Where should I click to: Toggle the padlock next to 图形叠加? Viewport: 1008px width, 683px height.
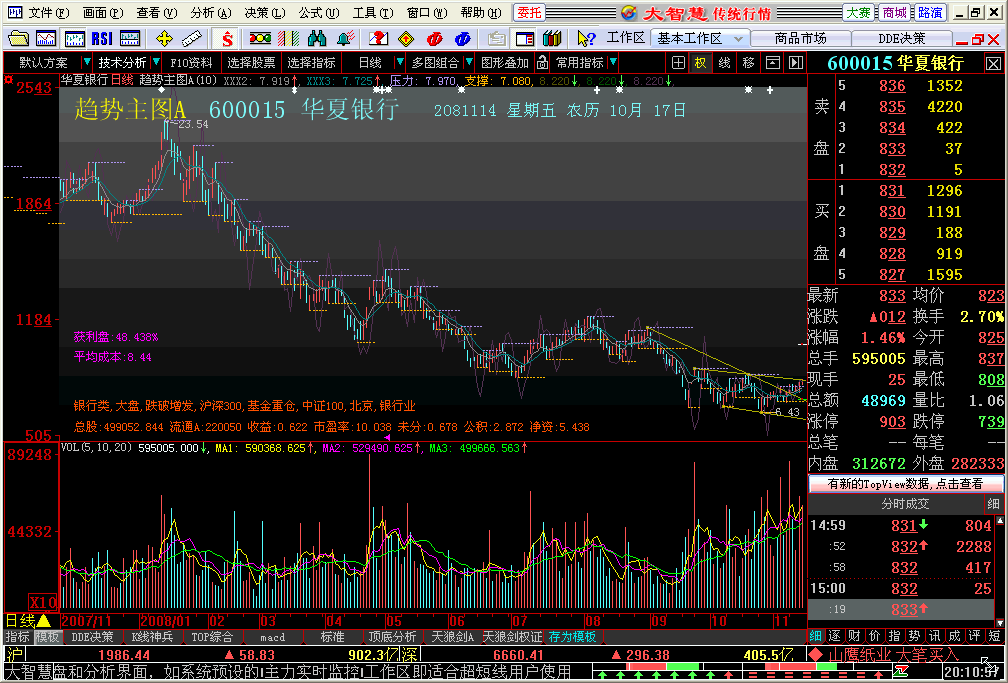[543, 62]
